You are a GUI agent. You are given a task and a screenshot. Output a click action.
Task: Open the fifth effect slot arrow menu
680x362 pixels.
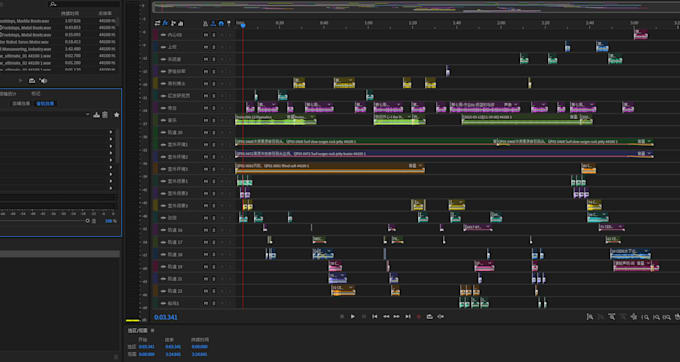pyautogui.click(x=111, y=160)
